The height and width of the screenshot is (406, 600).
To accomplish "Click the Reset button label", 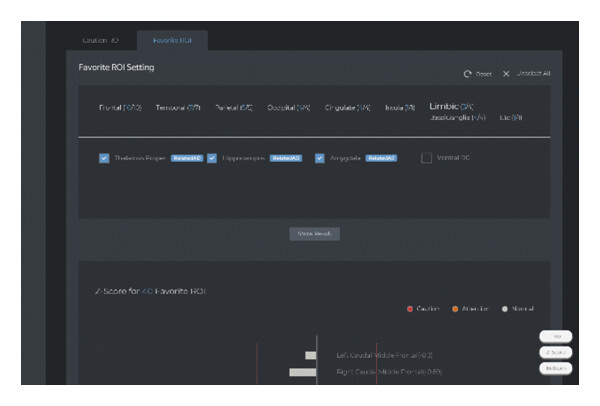I will coord(484,74).
